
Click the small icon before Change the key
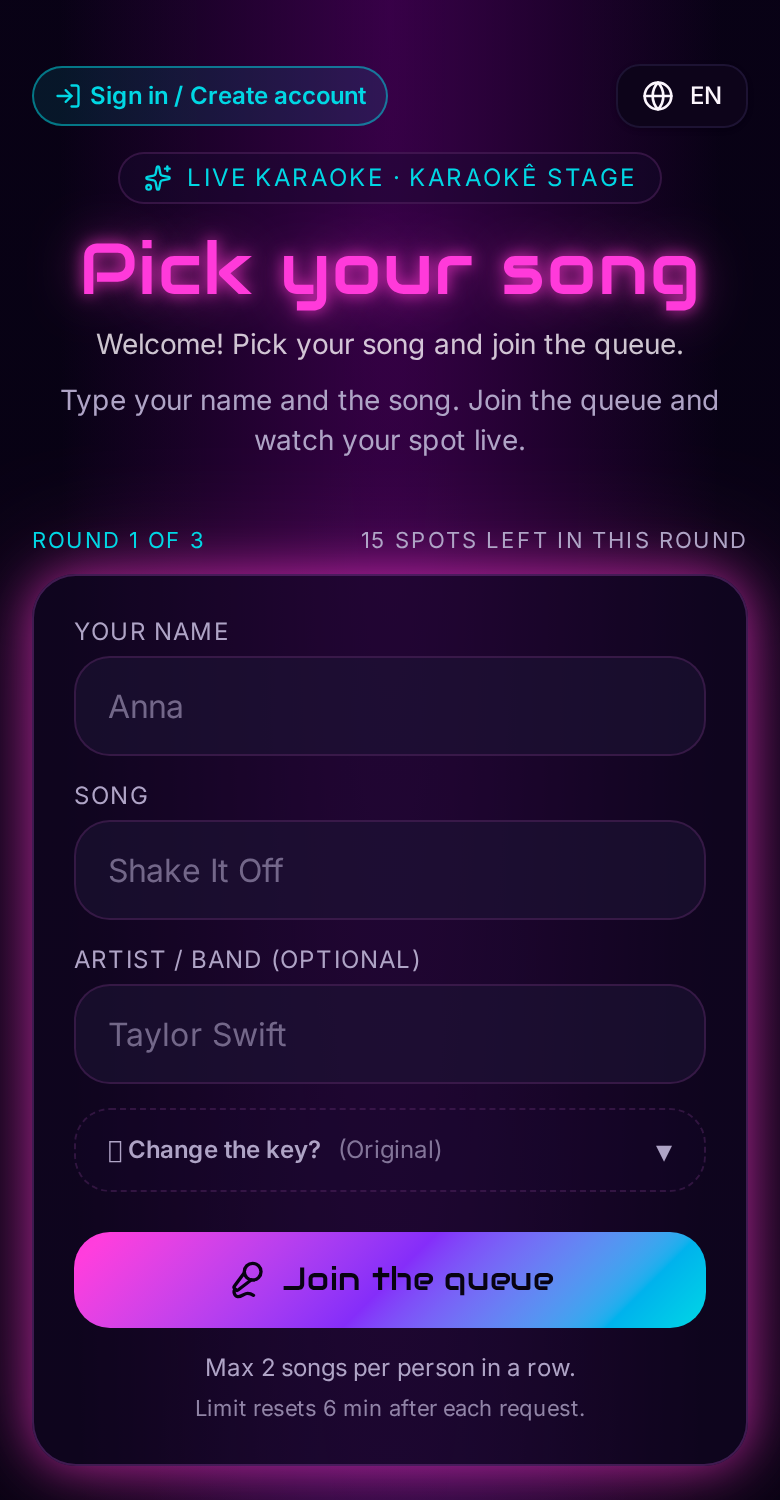click(115, 1151)
